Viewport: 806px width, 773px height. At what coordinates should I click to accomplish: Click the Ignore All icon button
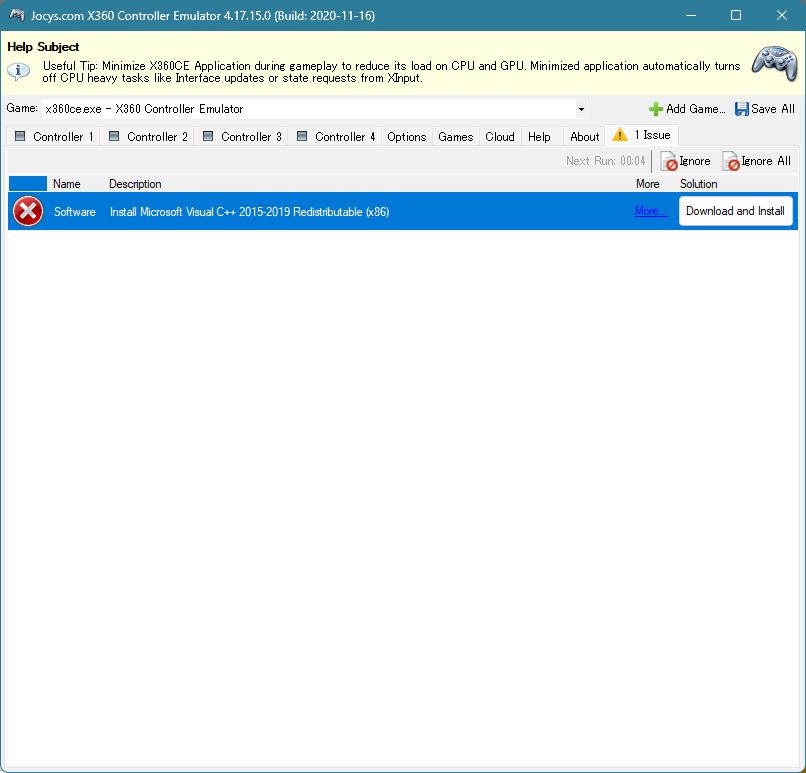[732, 161]
